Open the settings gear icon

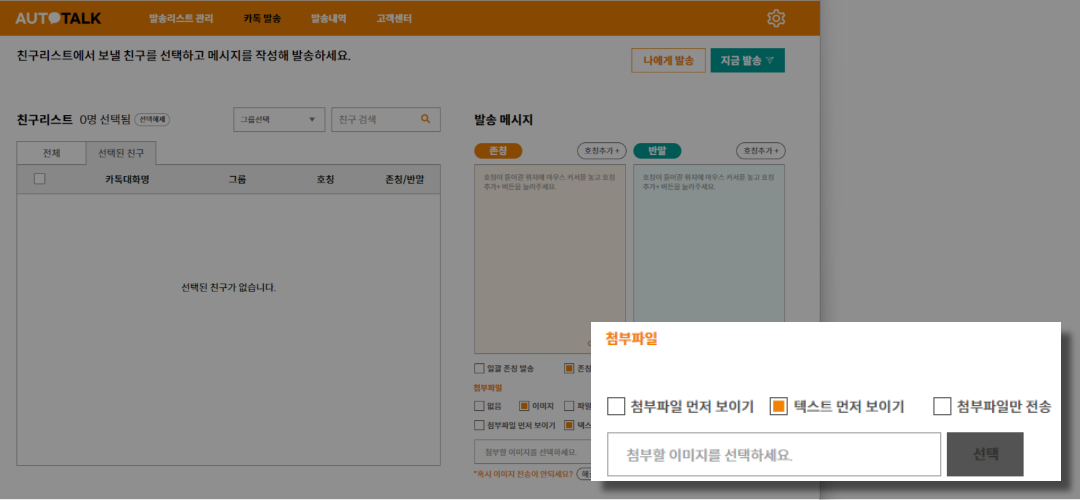(776, 19)
